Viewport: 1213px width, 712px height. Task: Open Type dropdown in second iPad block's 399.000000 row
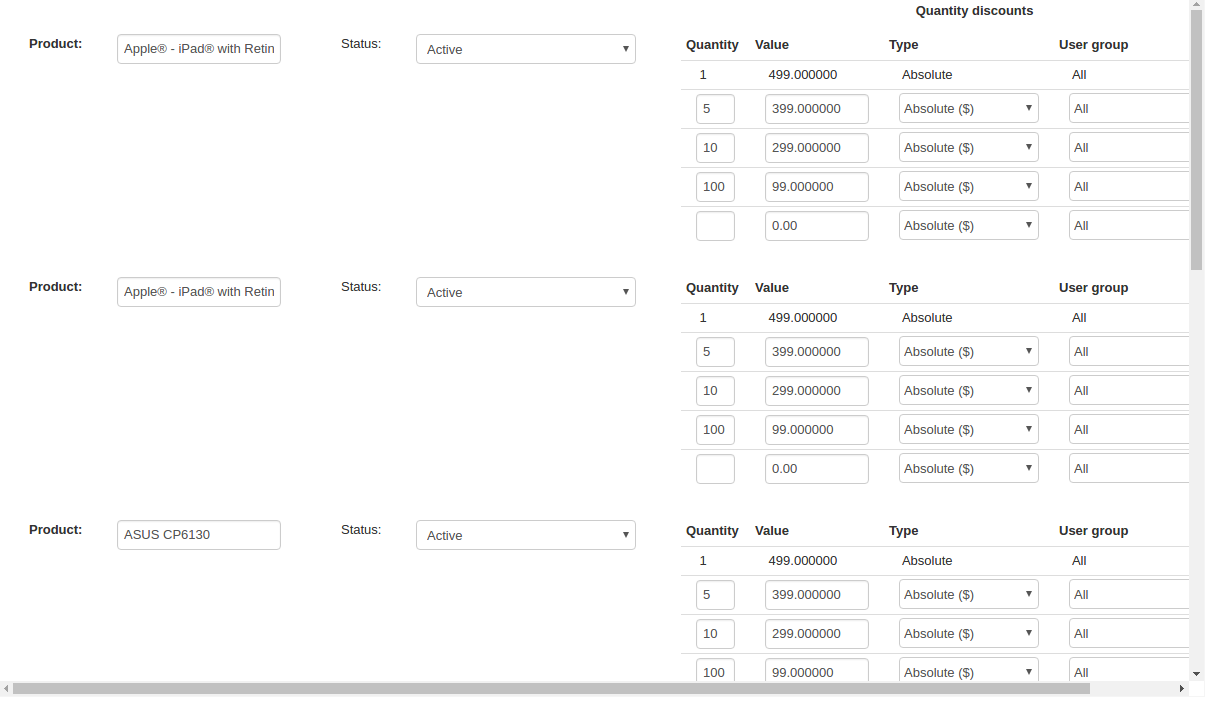tap(969, 351)
